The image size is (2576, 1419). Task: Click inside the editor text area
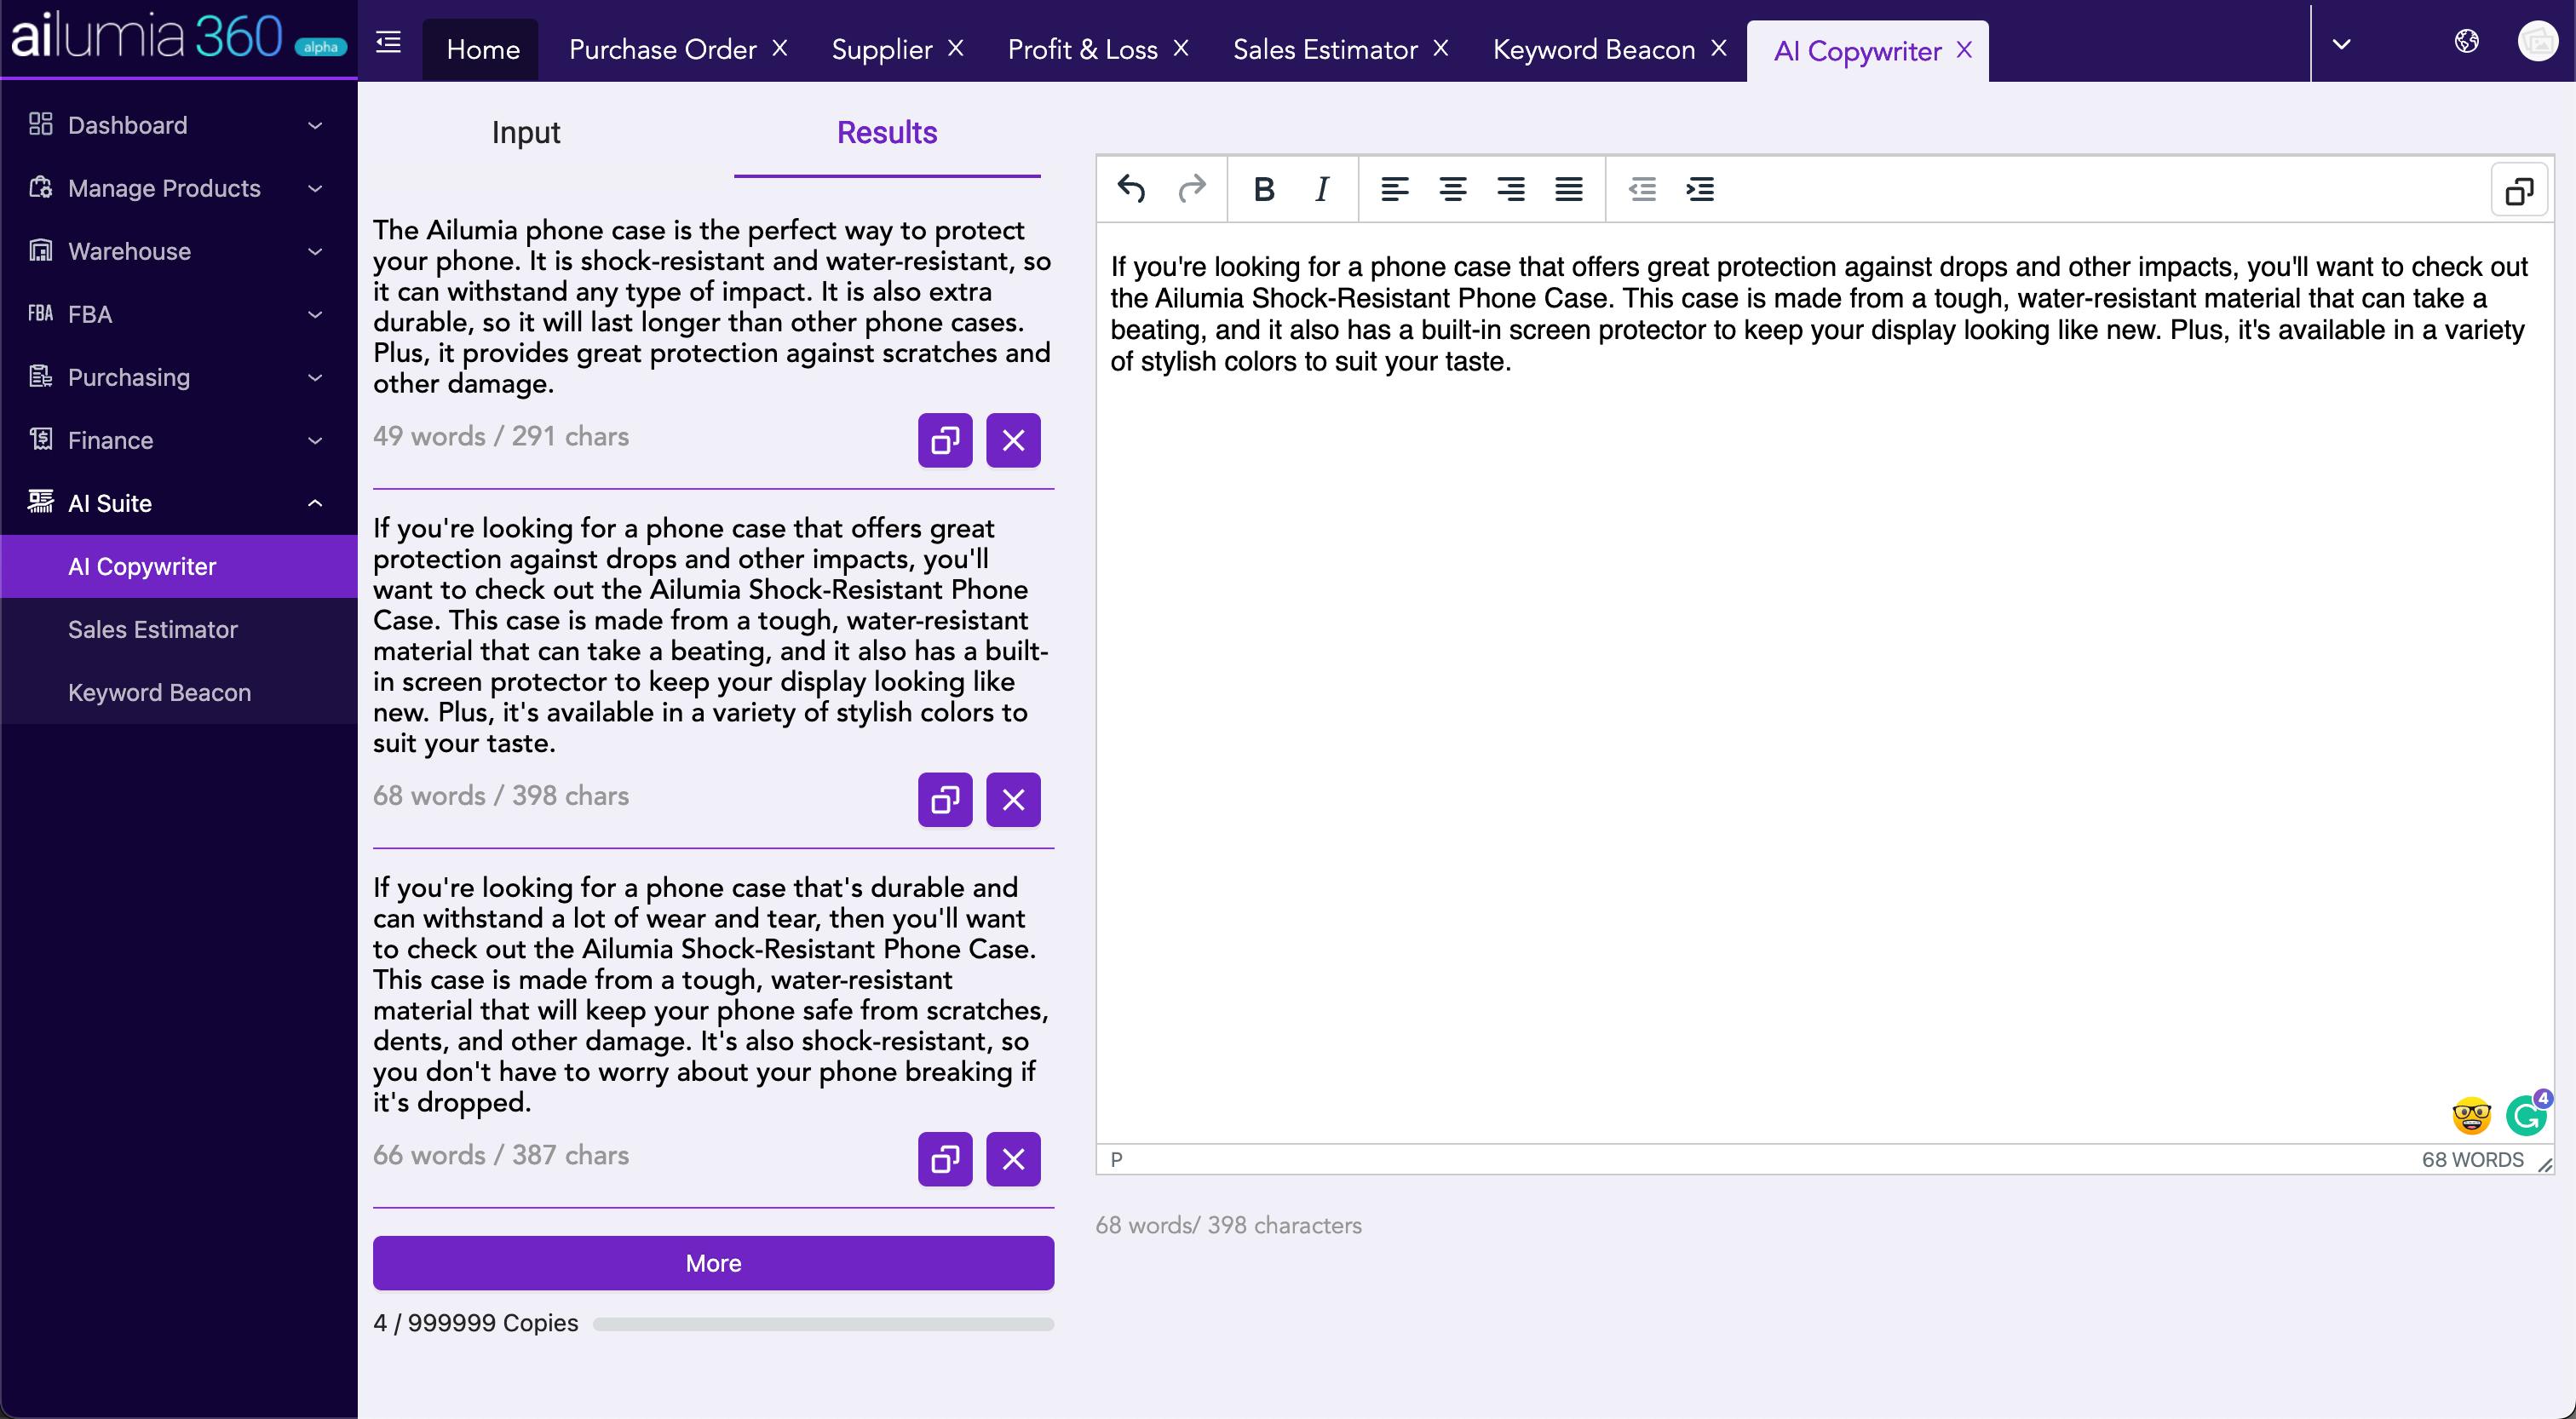(x=1825, y=683)
